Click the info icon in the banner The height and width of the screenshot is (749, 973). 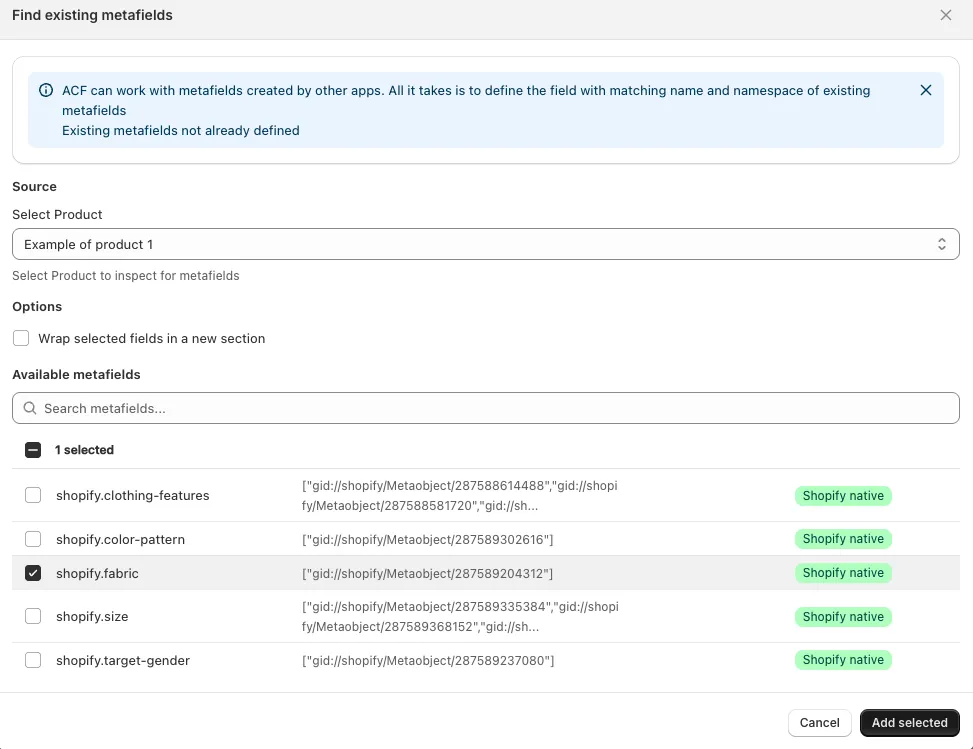tap(46, 91)
